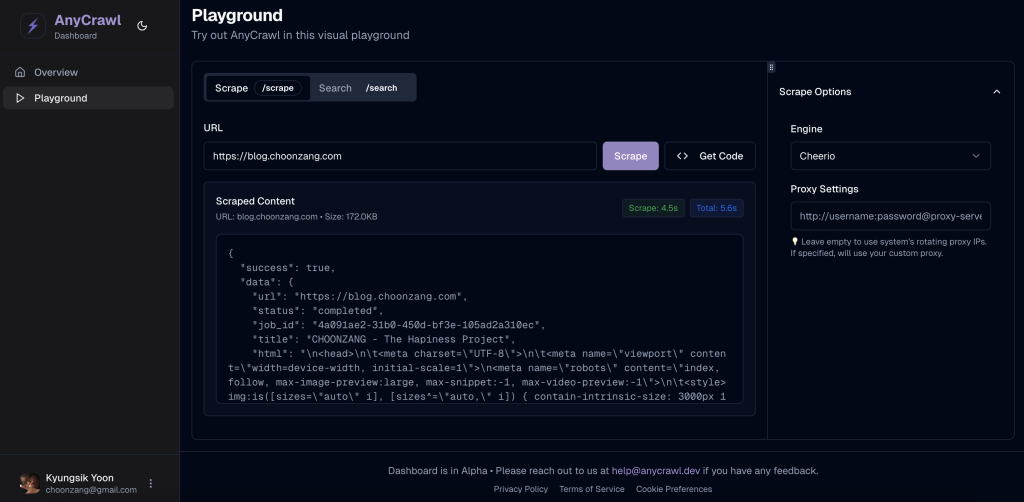This screenshot has width=1024, height=502.
Task: Open the Cookie Preferences link
Action: (x=674, y=489)
